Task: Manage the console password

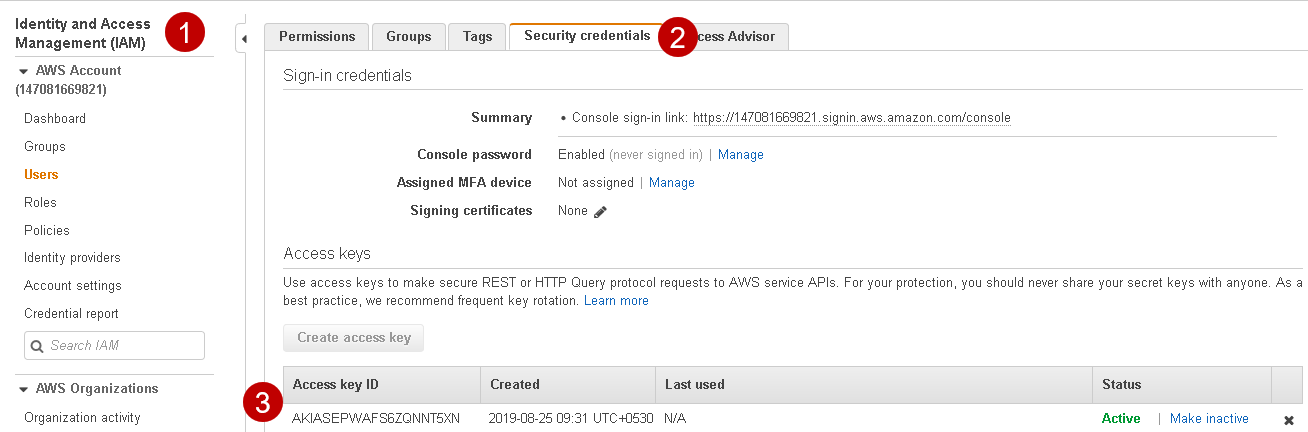Action: 740,155
